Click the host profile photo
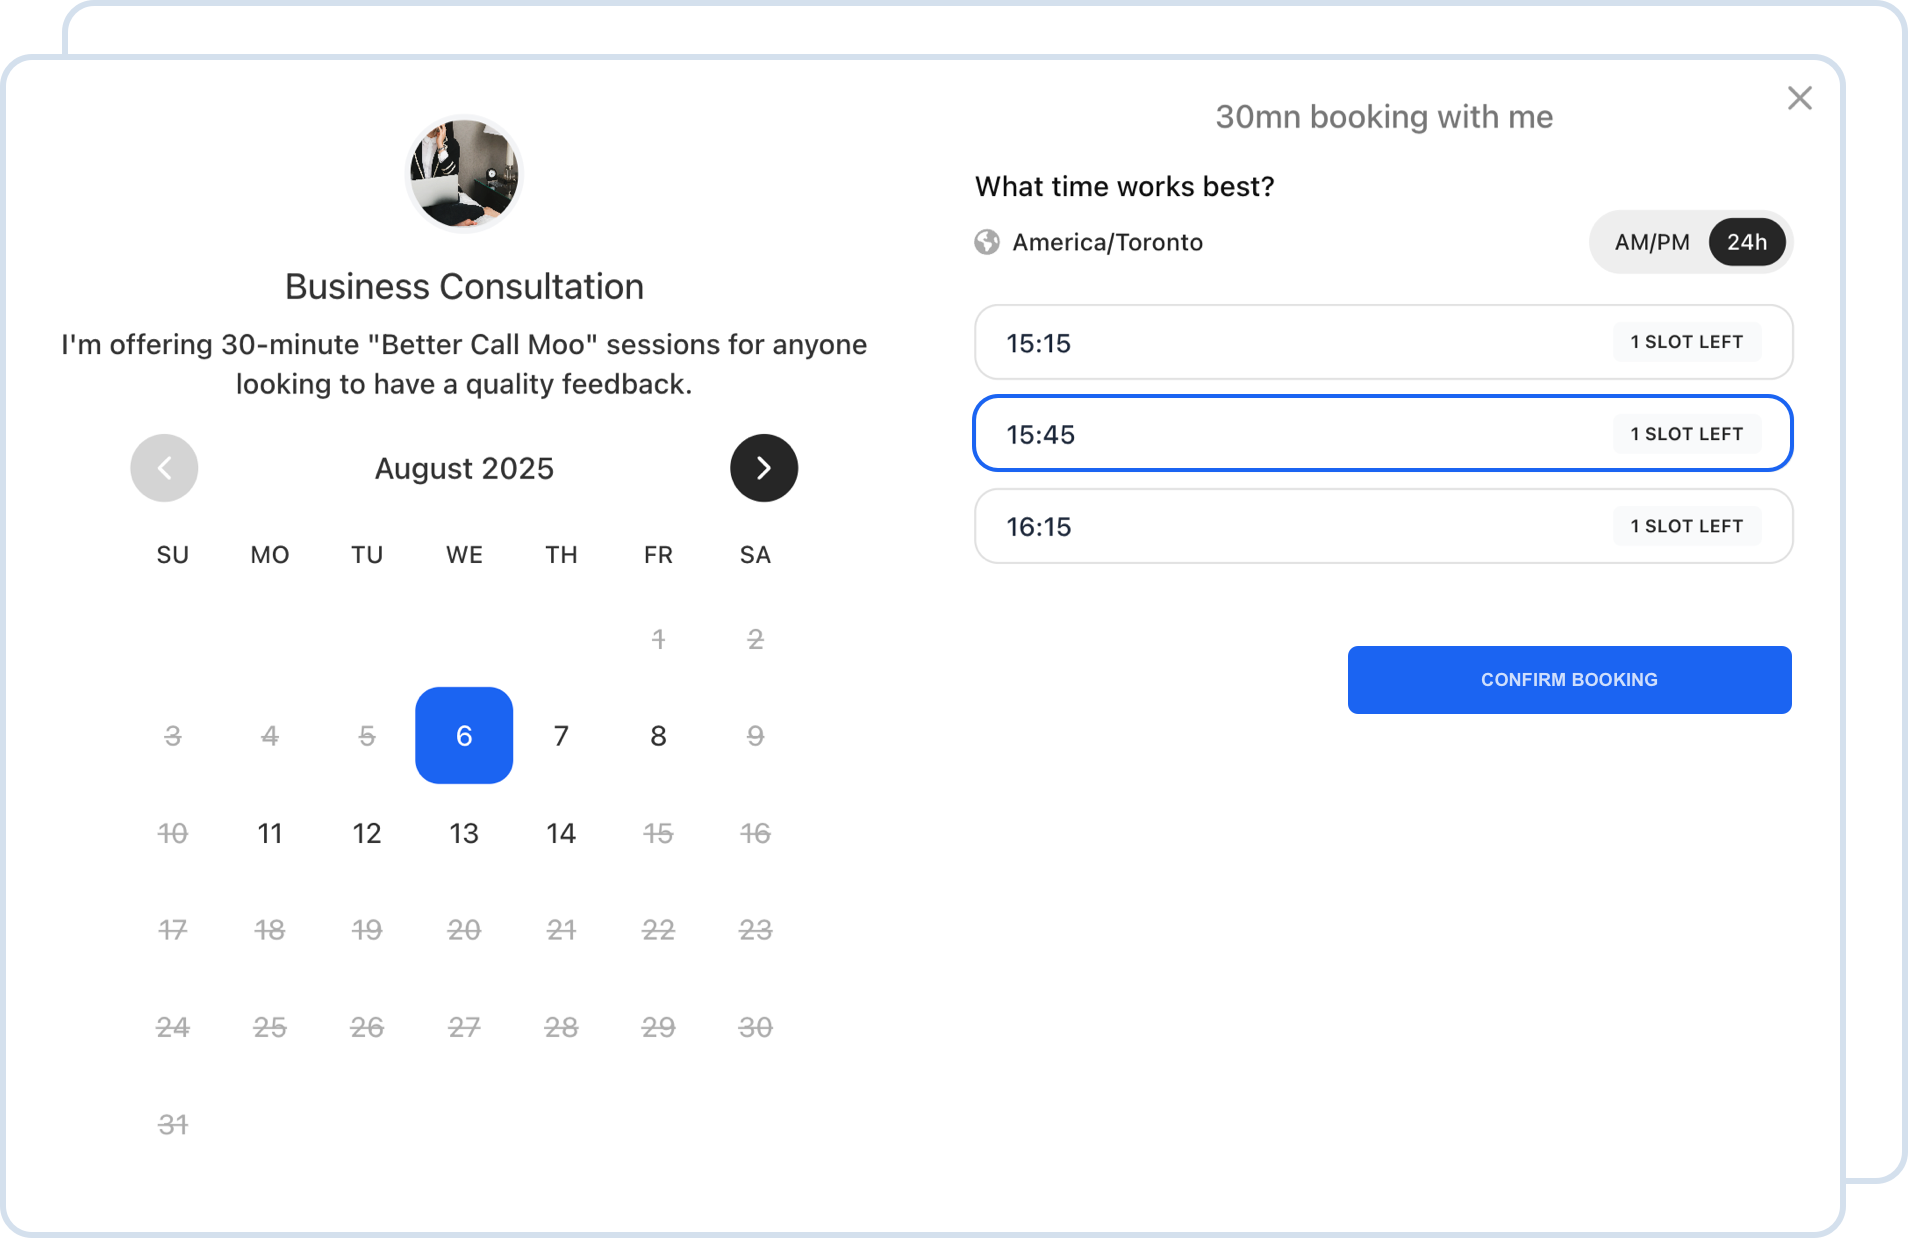1908x1238 pixels. click(x=464, y=173)
